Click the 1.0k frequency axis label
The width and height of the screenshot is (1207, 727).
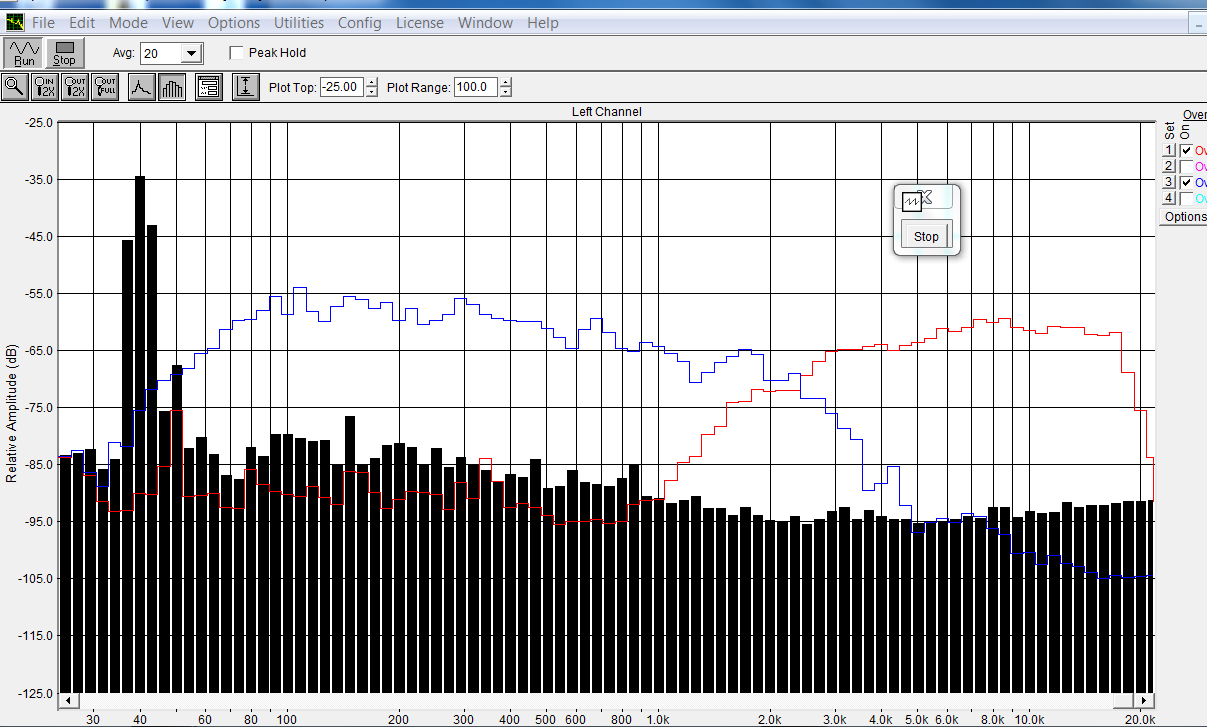coord(657,719)
